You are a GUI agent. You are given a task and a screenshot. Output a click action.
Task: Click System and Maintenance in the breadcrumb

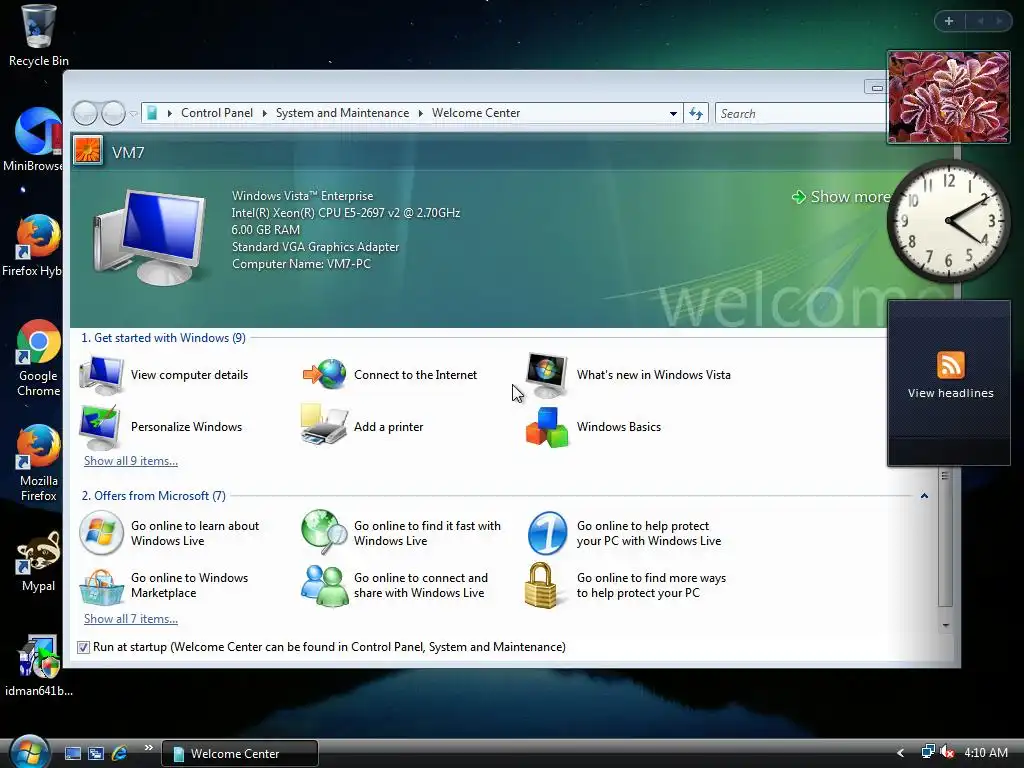[x=342, y=113]
